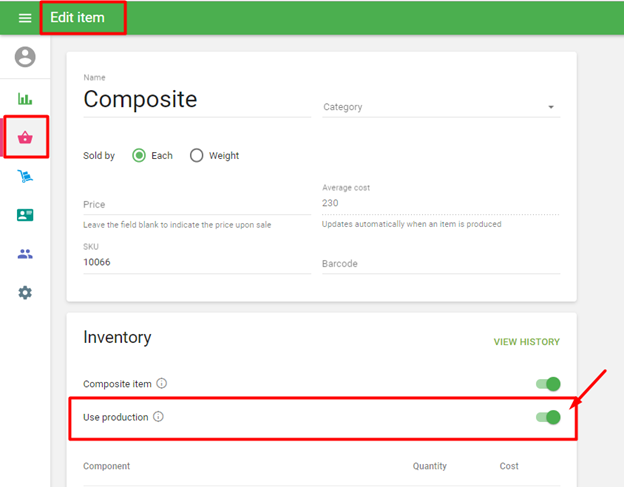Click info icon beside Use production

(158, 416)
